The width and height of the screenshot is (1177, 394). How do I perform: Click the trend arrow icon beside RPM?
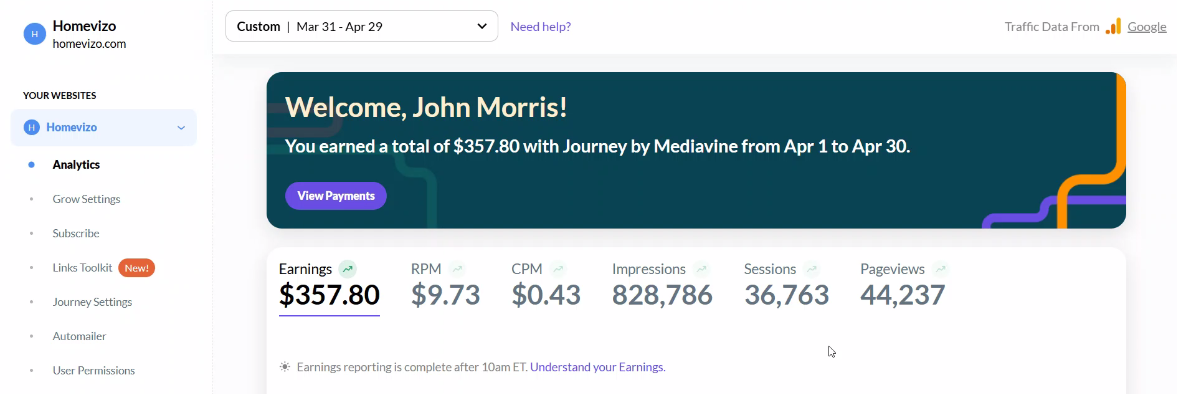coord(457,269)
